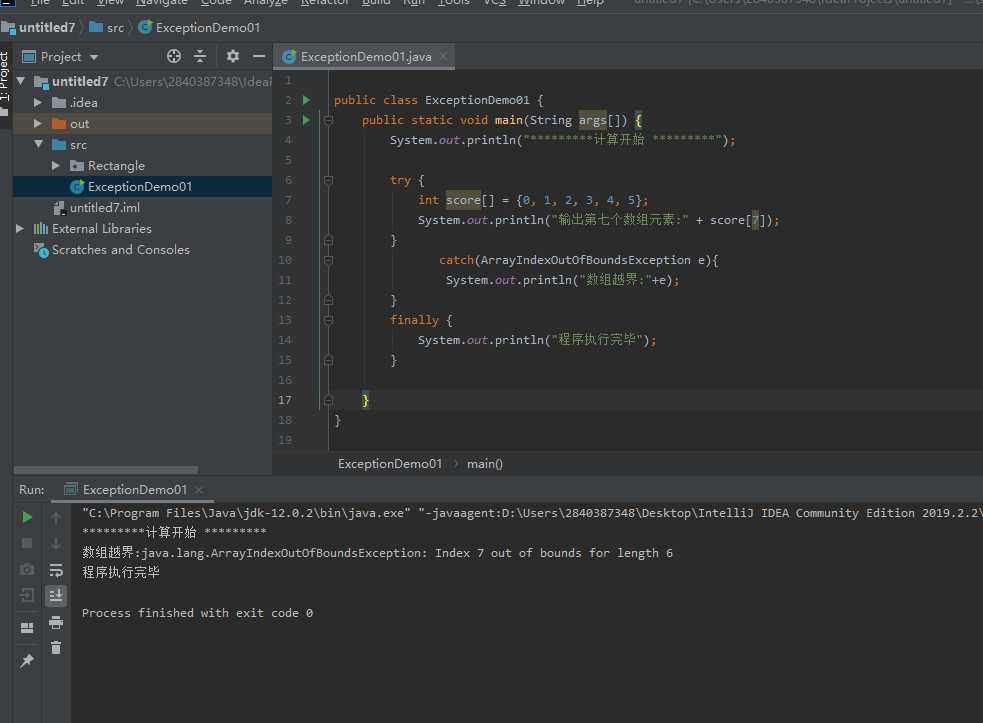Expand External Libraries node
This screenshot has height=723, width=983.
[x=20, y=228]
